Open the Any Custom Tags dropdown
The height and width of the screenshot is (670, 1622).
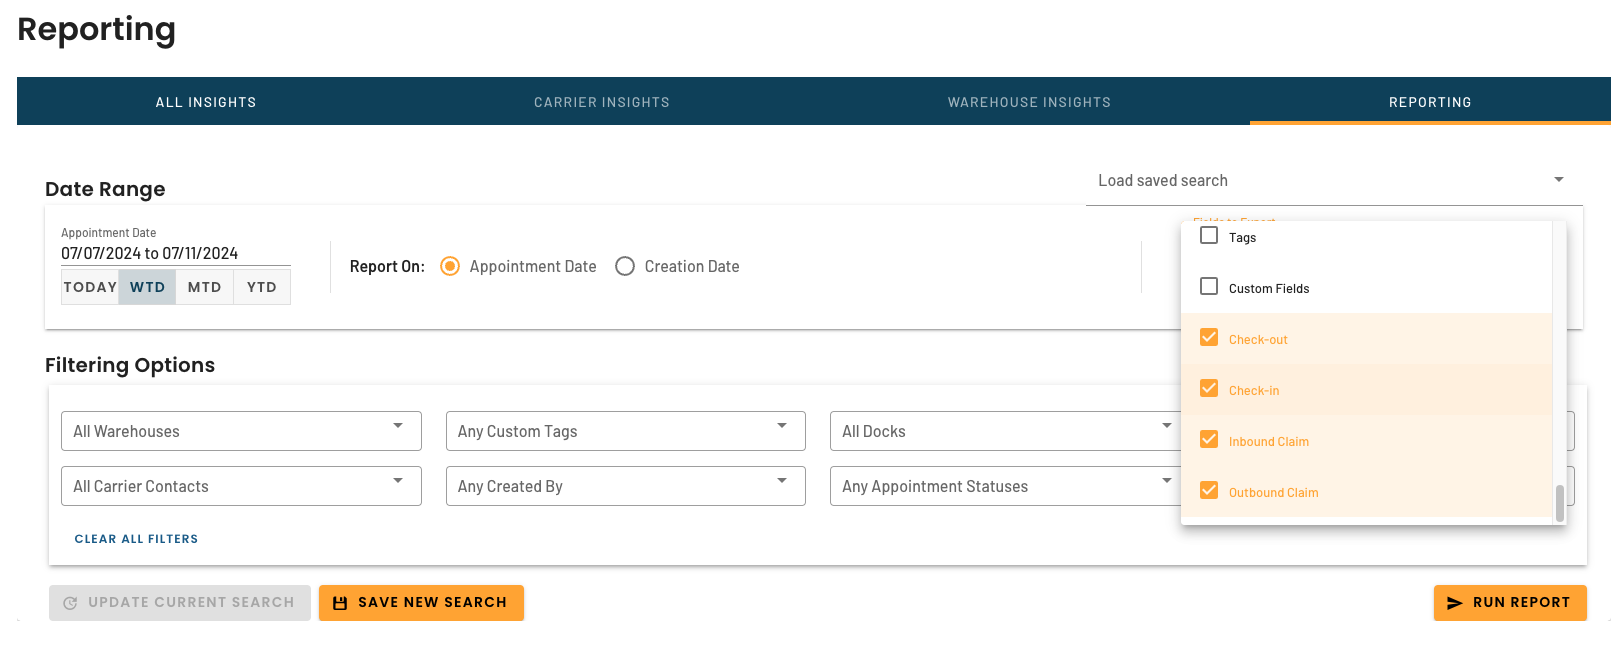pos(625,431)
